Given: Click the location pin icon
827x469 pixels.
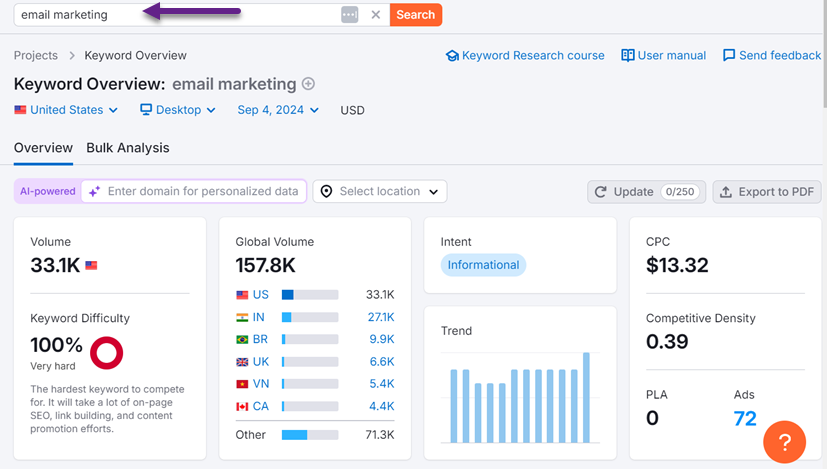Looking at the screenshot, I should coord(326,191).
